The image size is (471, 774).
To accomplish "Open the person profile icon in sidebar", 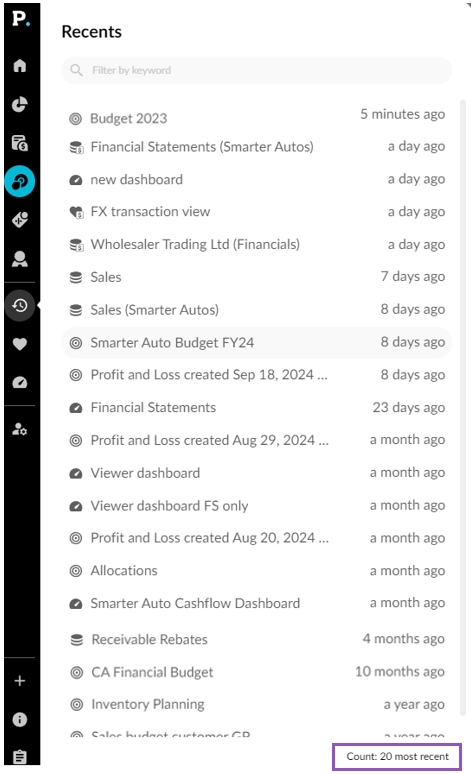I will (20, 259).
